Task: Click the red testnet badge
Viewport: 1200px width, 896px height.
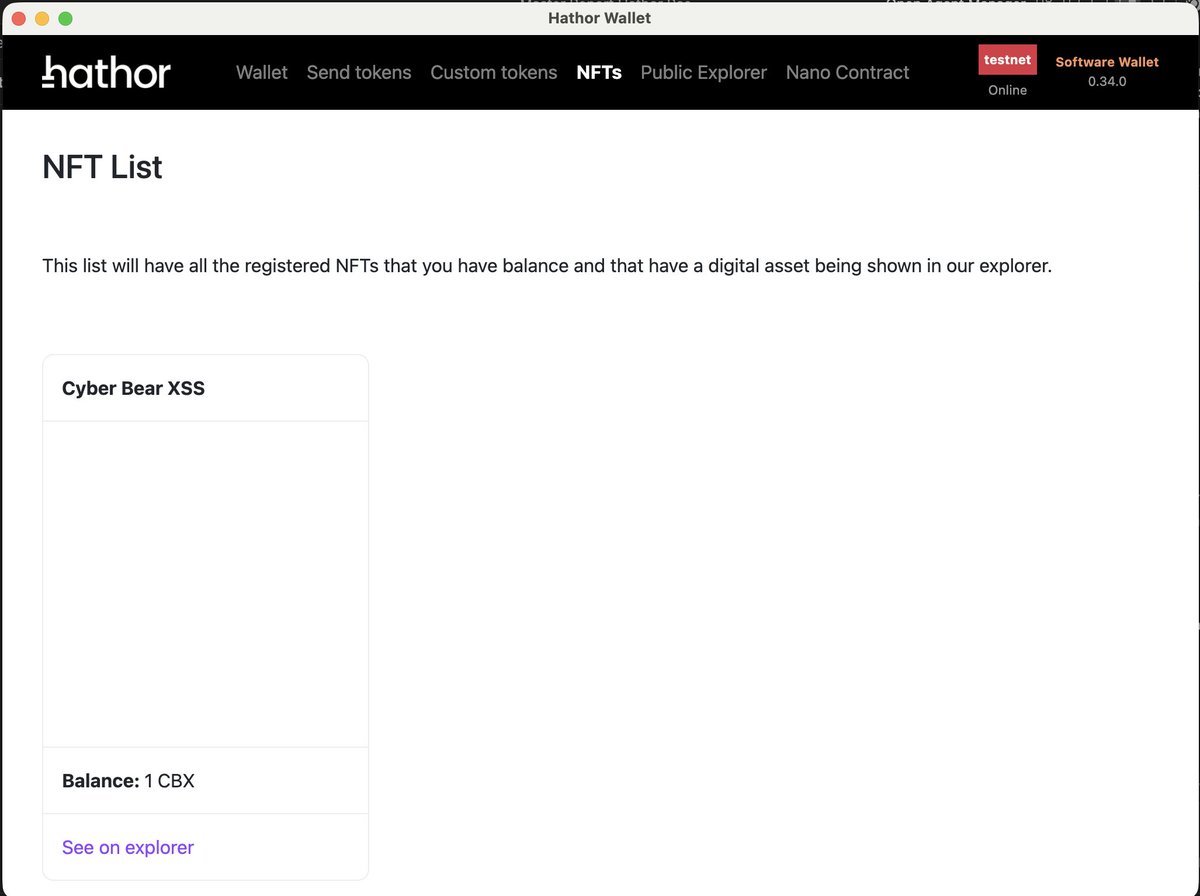Action: tap(1008, 60)
